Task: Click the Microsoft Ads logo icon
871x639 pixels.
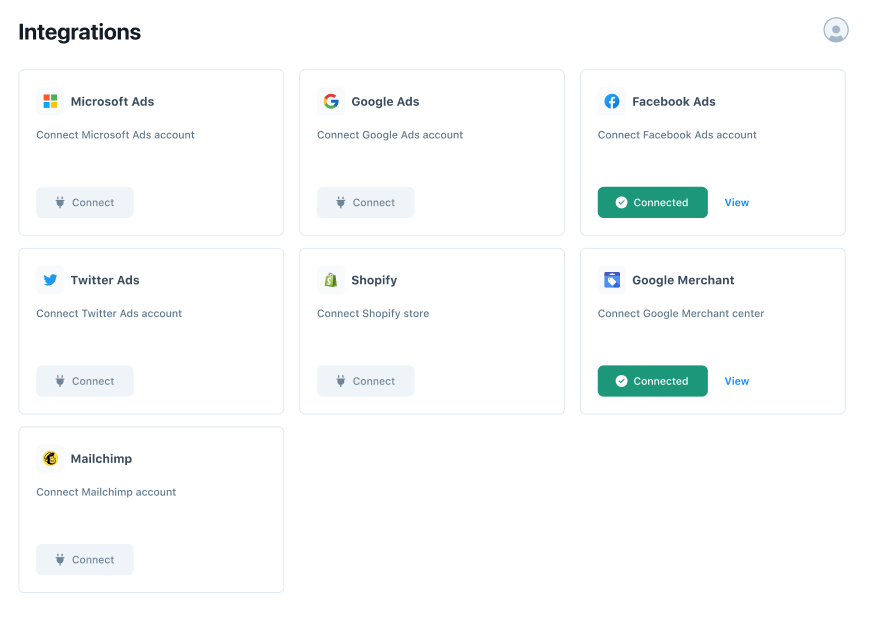Action: (x=50, y=101)
